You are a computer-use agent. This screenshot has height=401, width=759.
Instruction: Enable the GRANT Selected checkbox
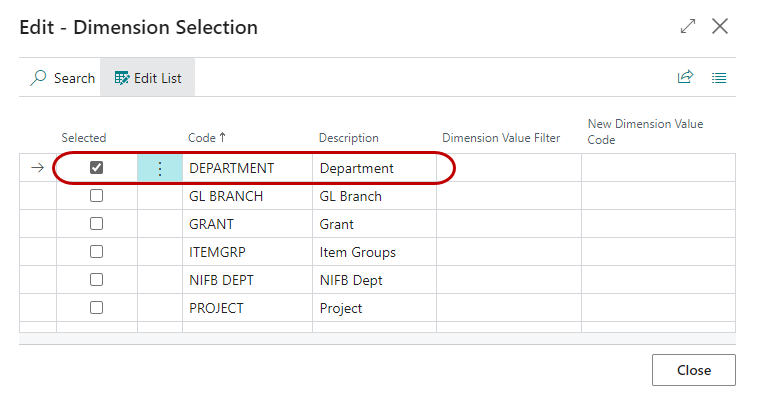tap(97, 224)
